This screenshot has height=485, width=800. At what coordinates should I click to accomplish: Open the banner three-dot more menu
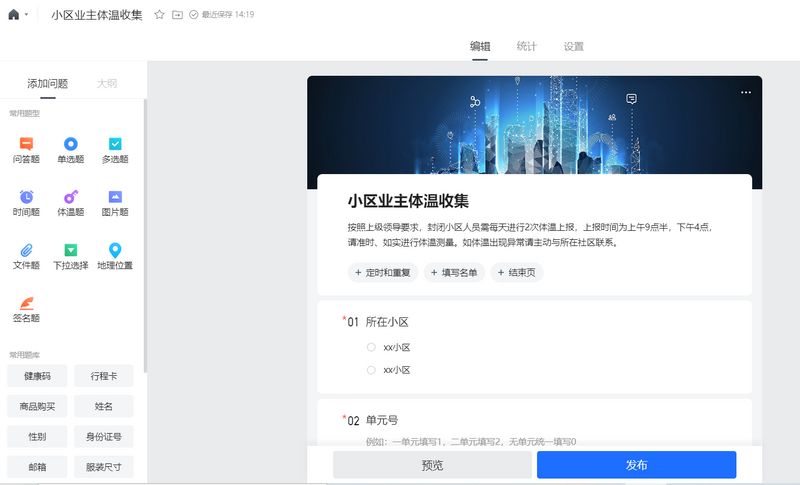(x=745, y=92)
